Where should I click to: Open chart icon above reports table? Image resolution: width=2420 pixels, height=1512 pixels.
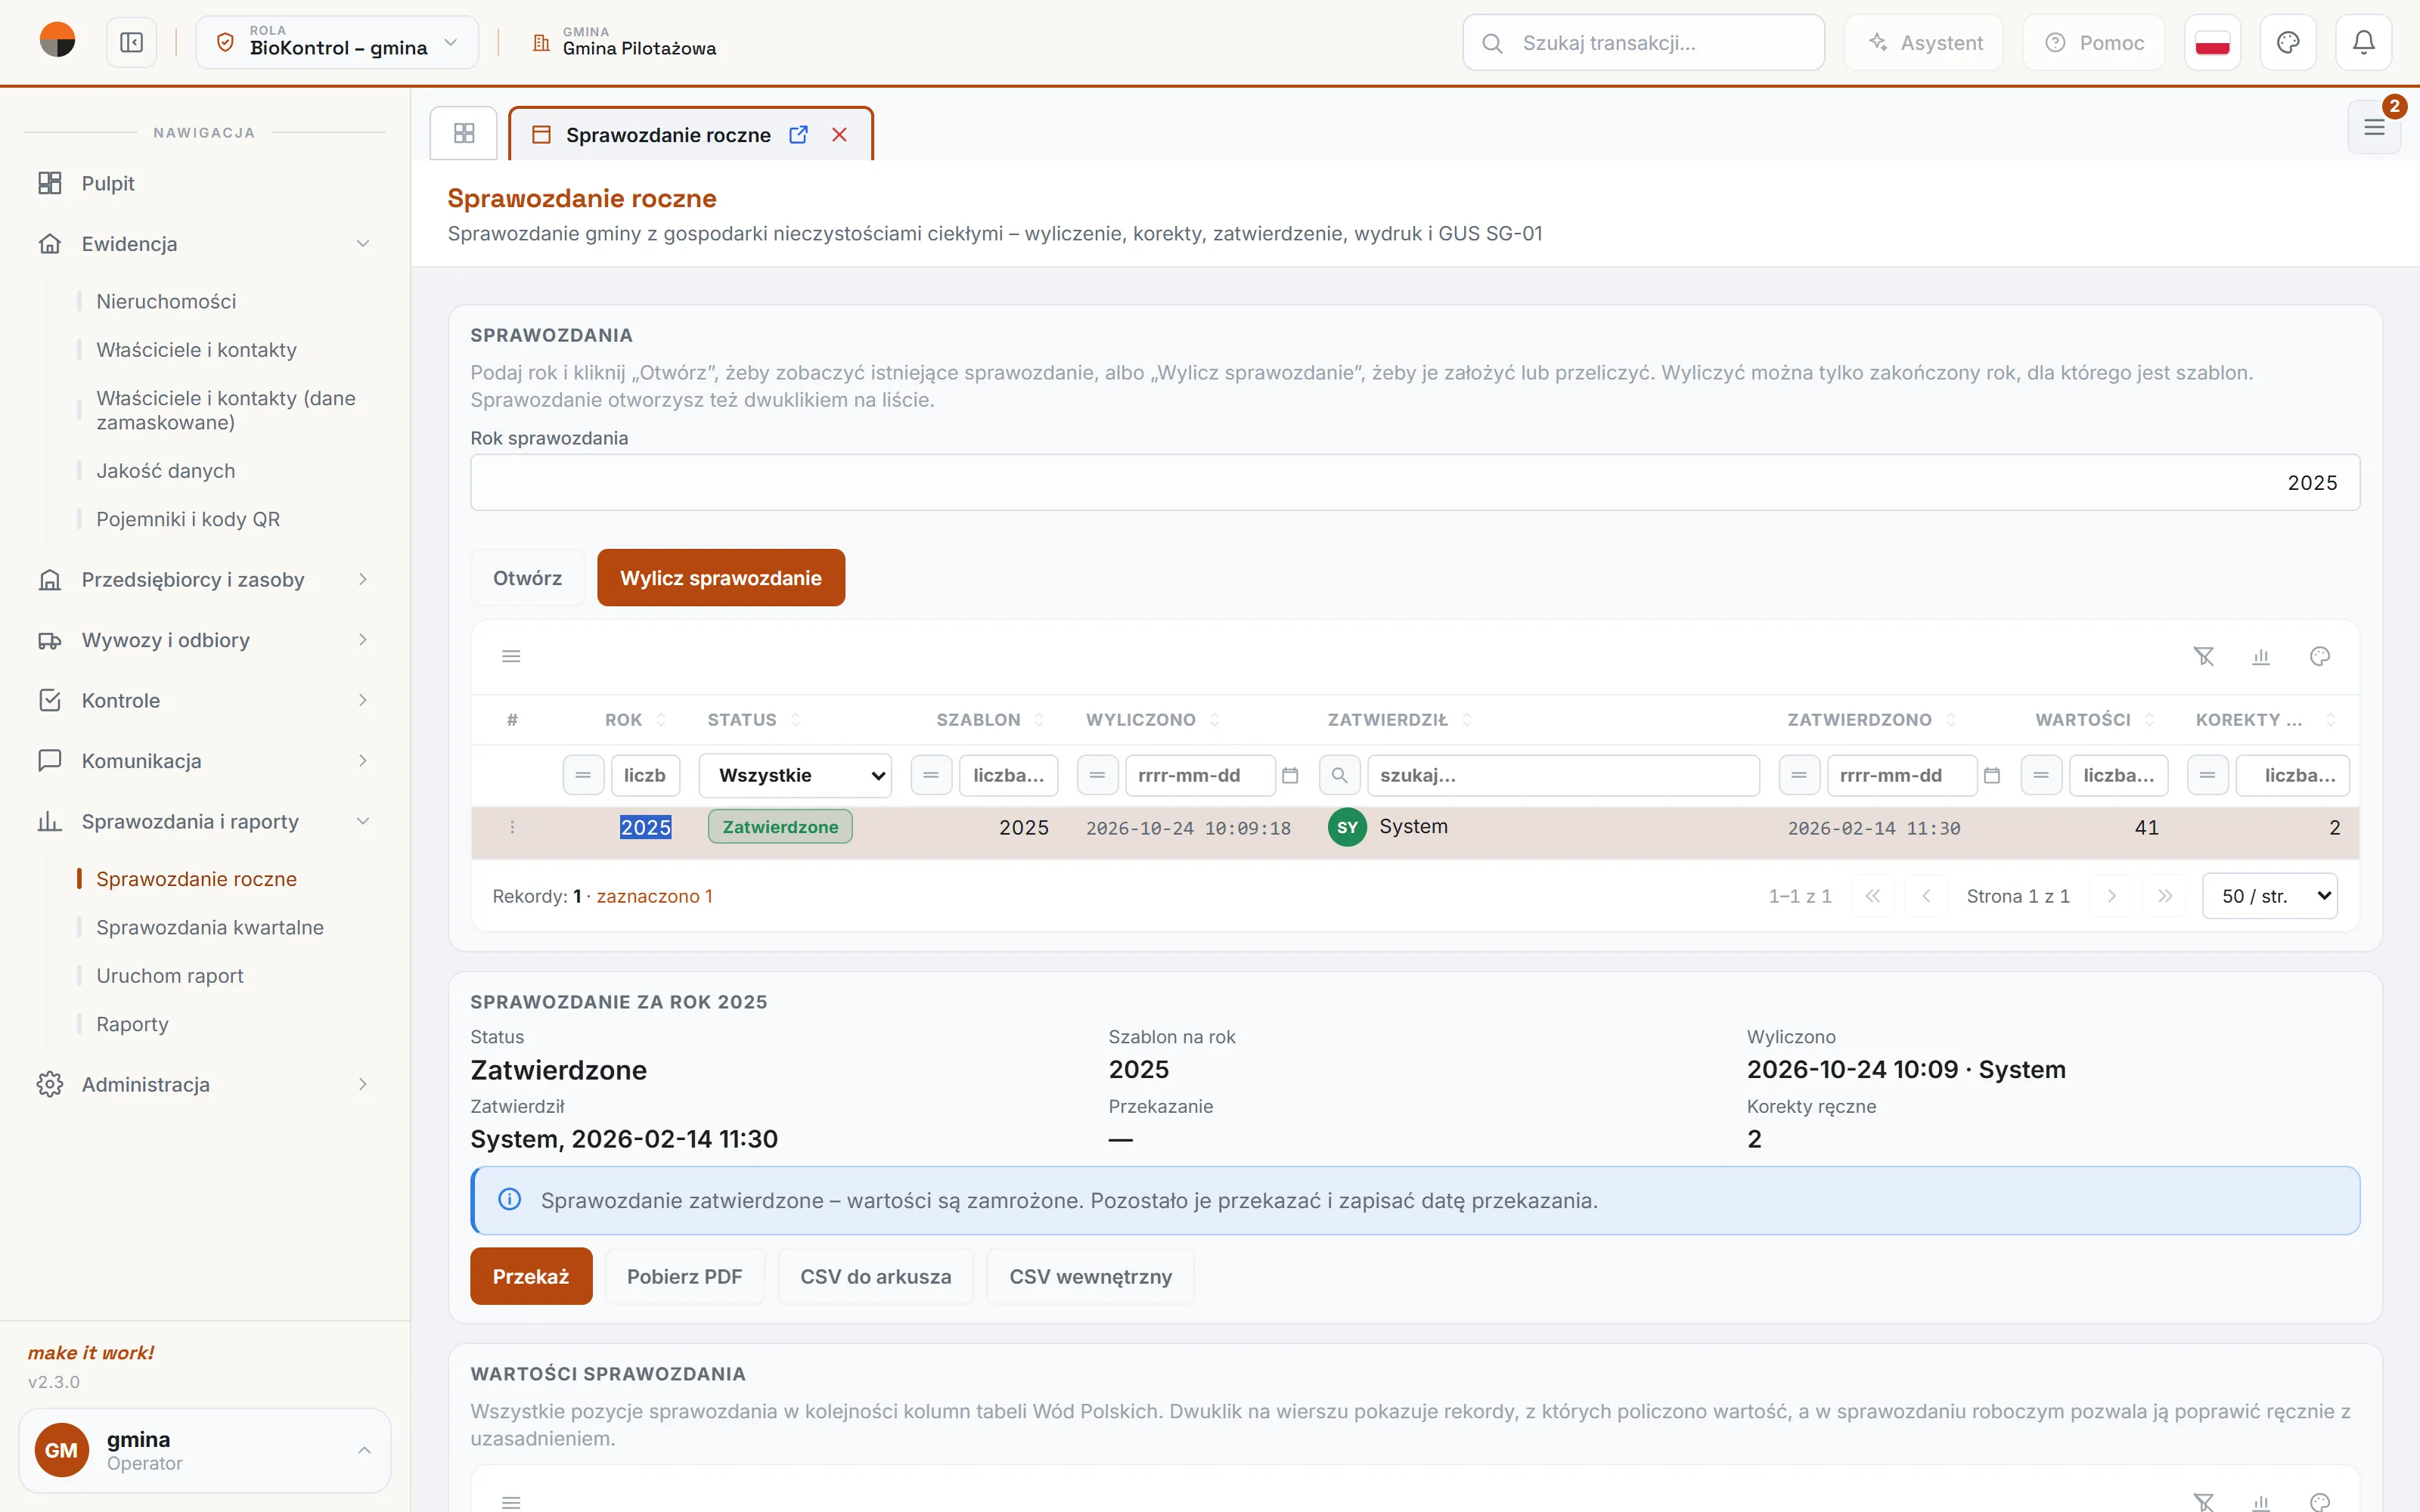[x=2261, y=656]
